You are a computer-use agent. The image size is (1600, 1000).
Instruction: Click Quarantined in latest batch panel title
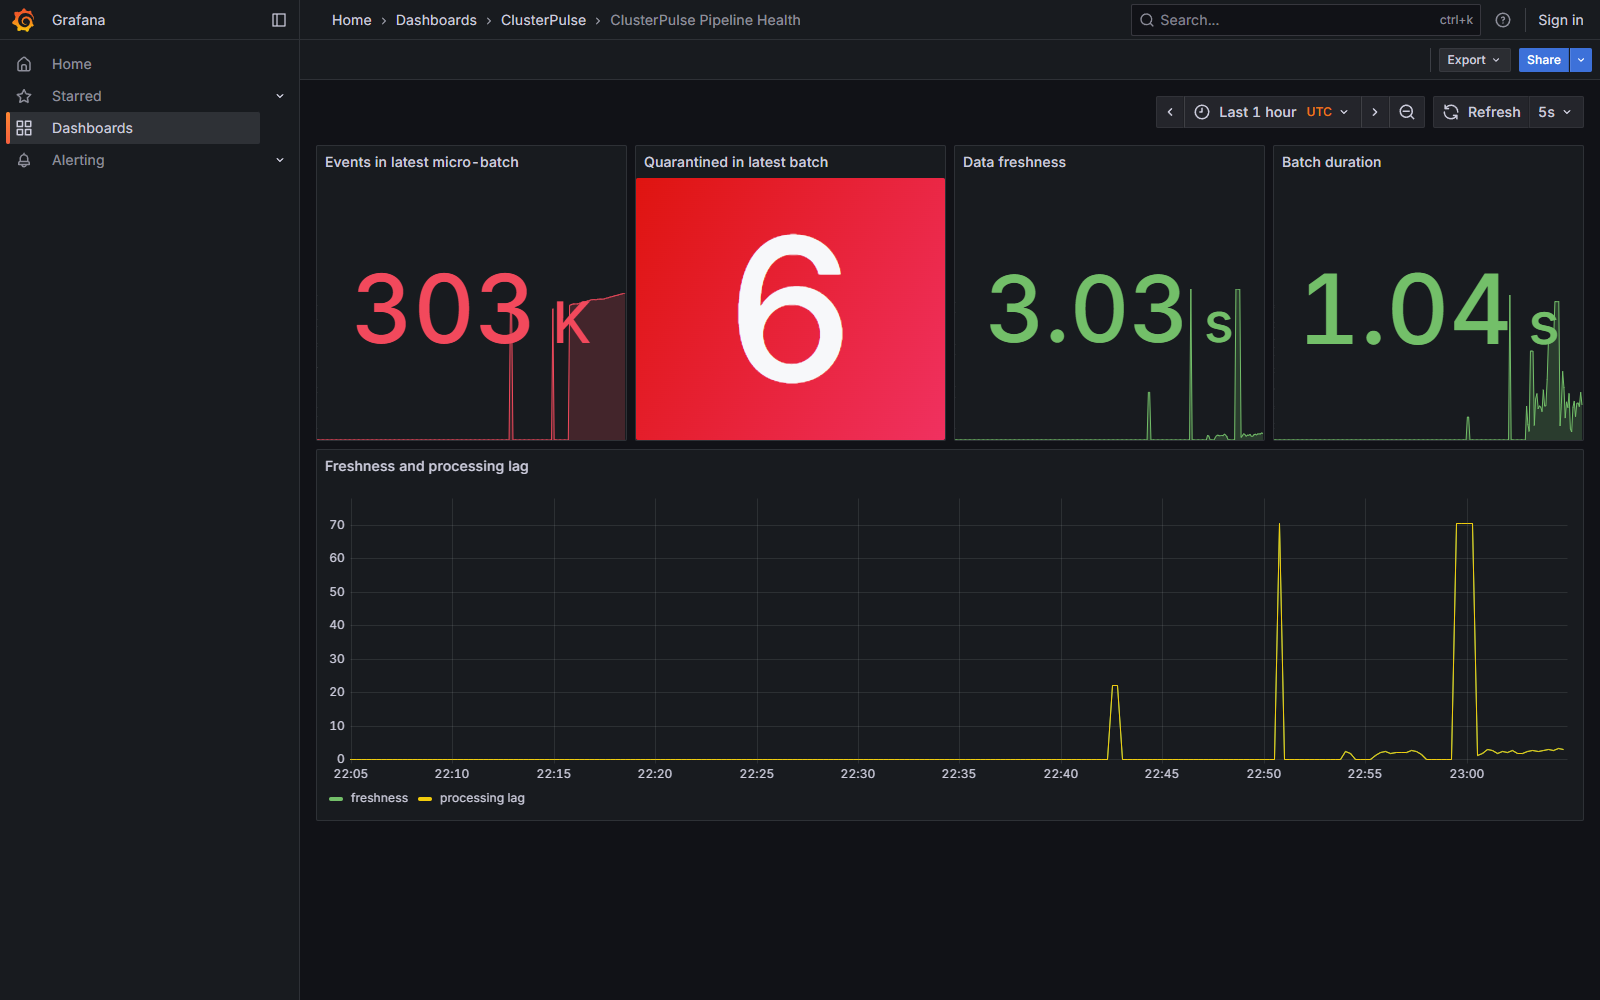736,162
